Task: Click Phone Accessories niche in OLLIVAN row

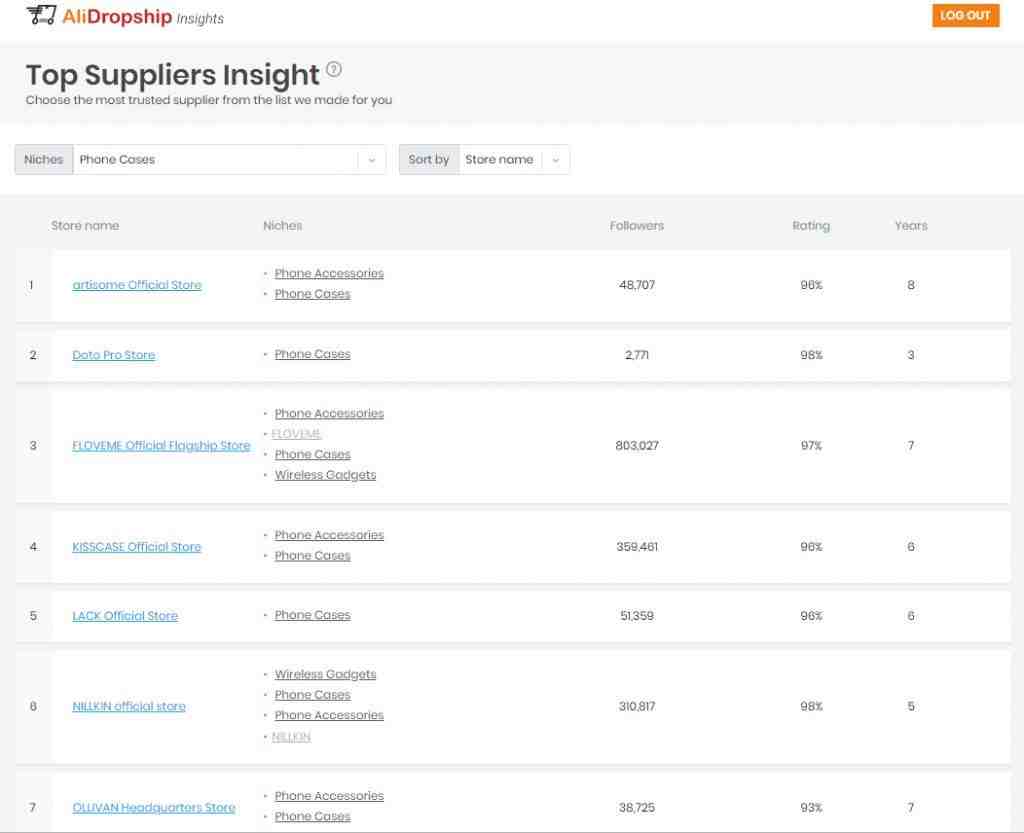Action: [x=329, y=796]
